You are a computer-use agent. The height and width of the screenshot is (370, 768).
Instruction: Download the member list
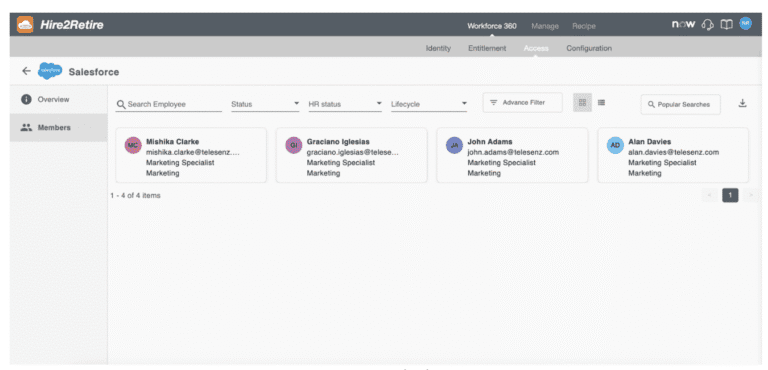tap(743, 103)
